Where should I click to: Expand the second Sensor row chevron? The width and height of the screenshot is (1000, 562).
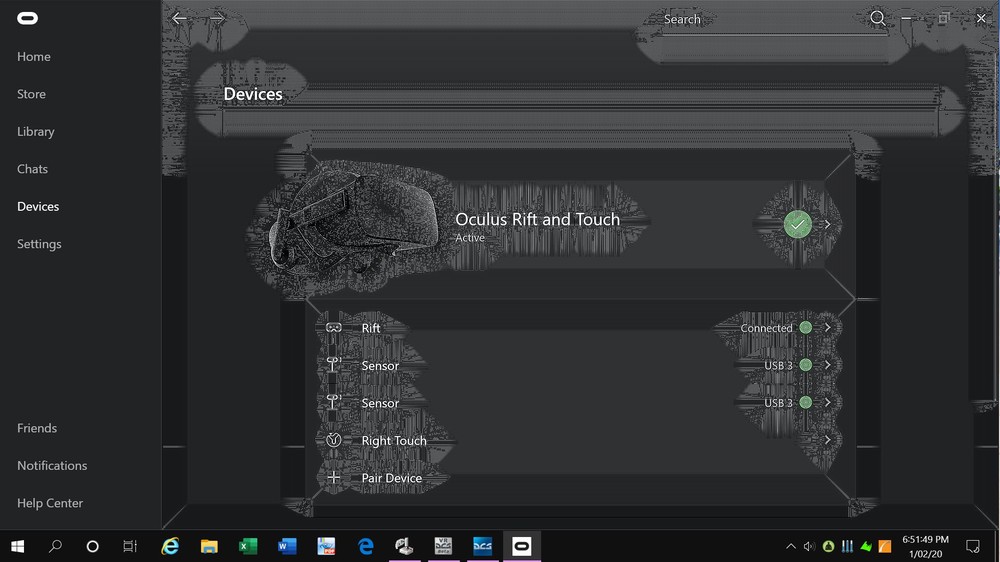pos(827,403)
